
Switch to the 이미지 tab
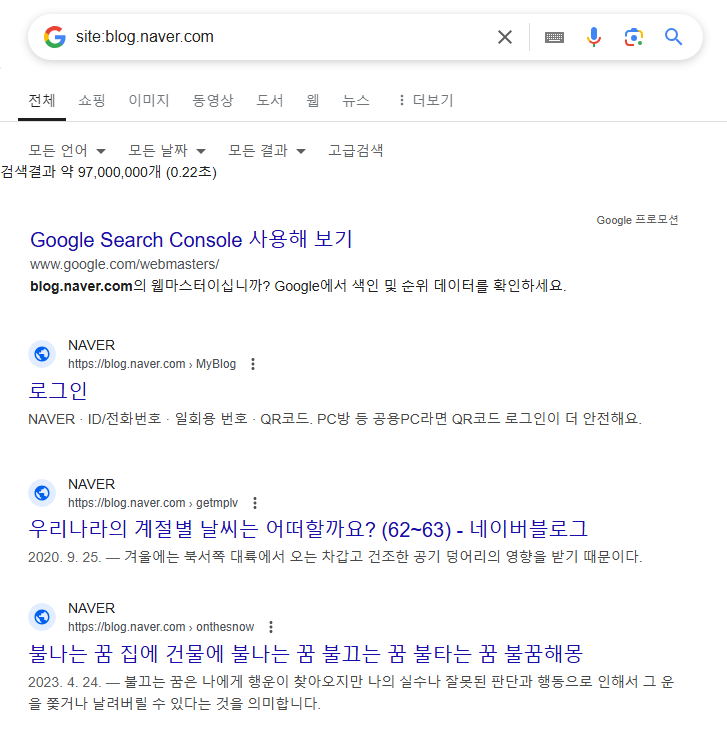pyautogui.click(x=149, y=100)
